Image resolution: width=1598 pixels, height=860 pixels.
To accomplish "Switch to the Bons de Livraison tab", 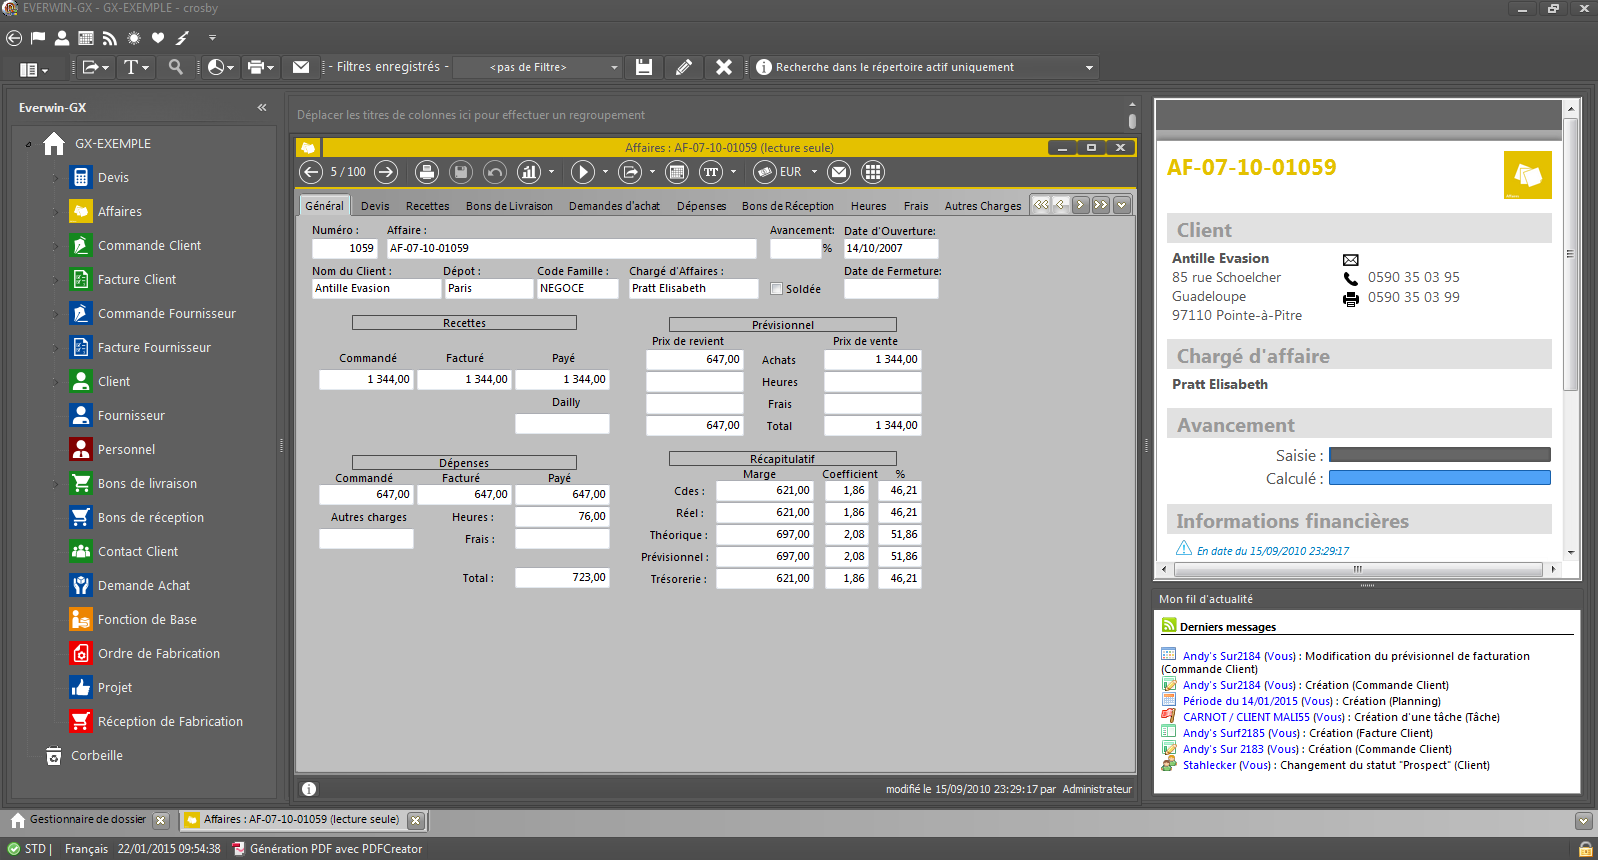I will (509, 206).
